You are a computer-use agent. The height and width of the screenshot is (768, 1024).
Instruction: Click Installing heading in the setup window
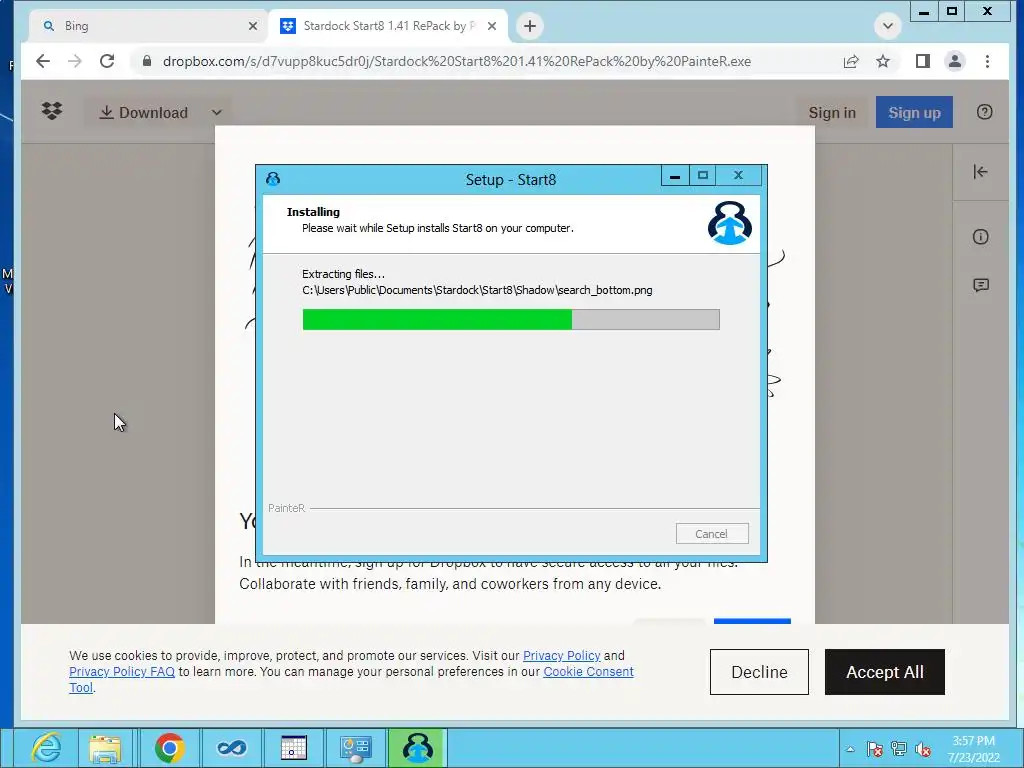click(x=313, y=212)
